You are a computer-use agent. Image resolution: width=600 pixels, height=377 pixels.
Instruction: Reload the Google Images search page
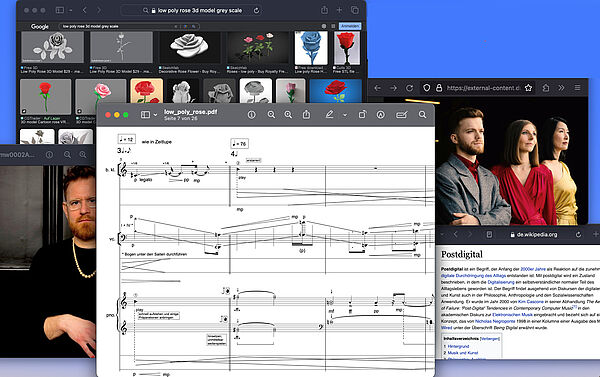click(x=256, y=10)
